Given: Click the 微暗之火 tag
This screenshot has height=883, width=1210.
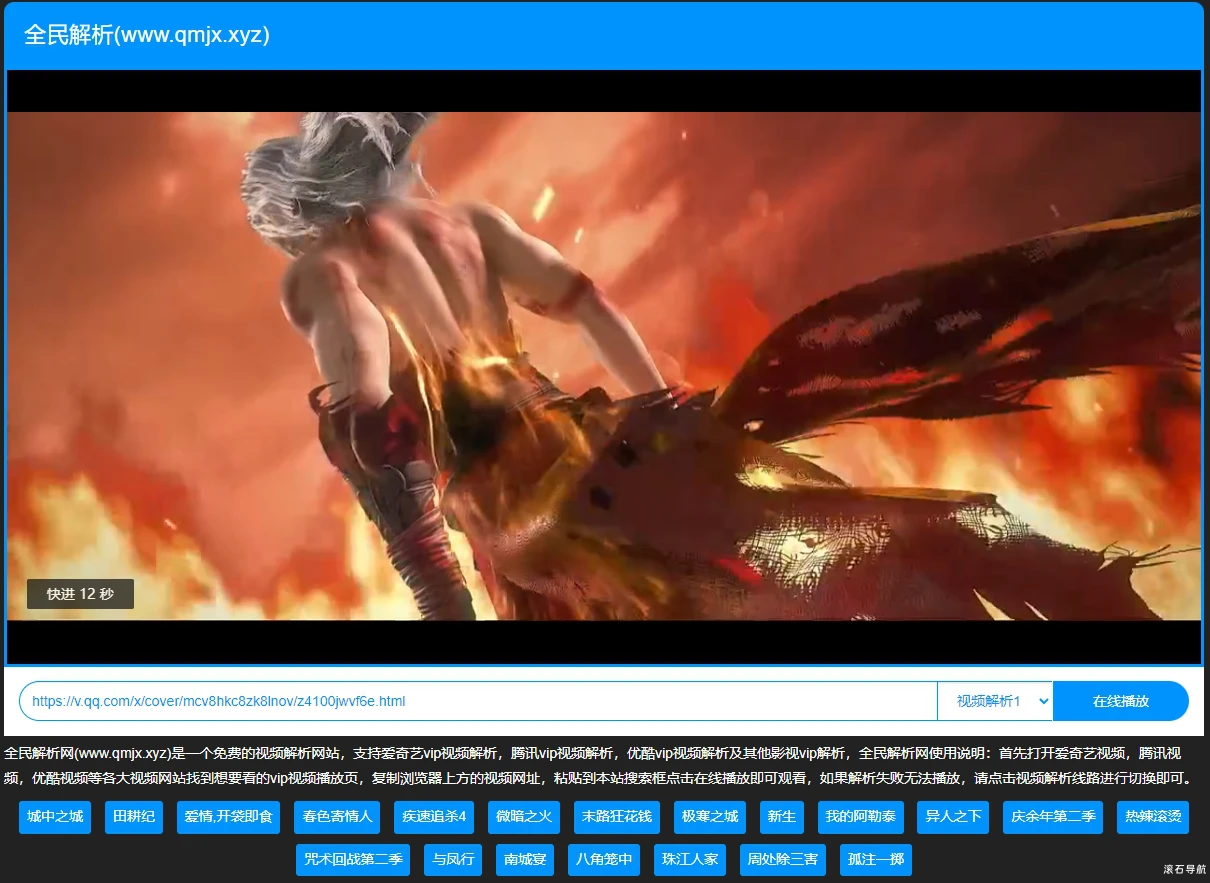Looking at the screenshot, I should pos(524,817).
